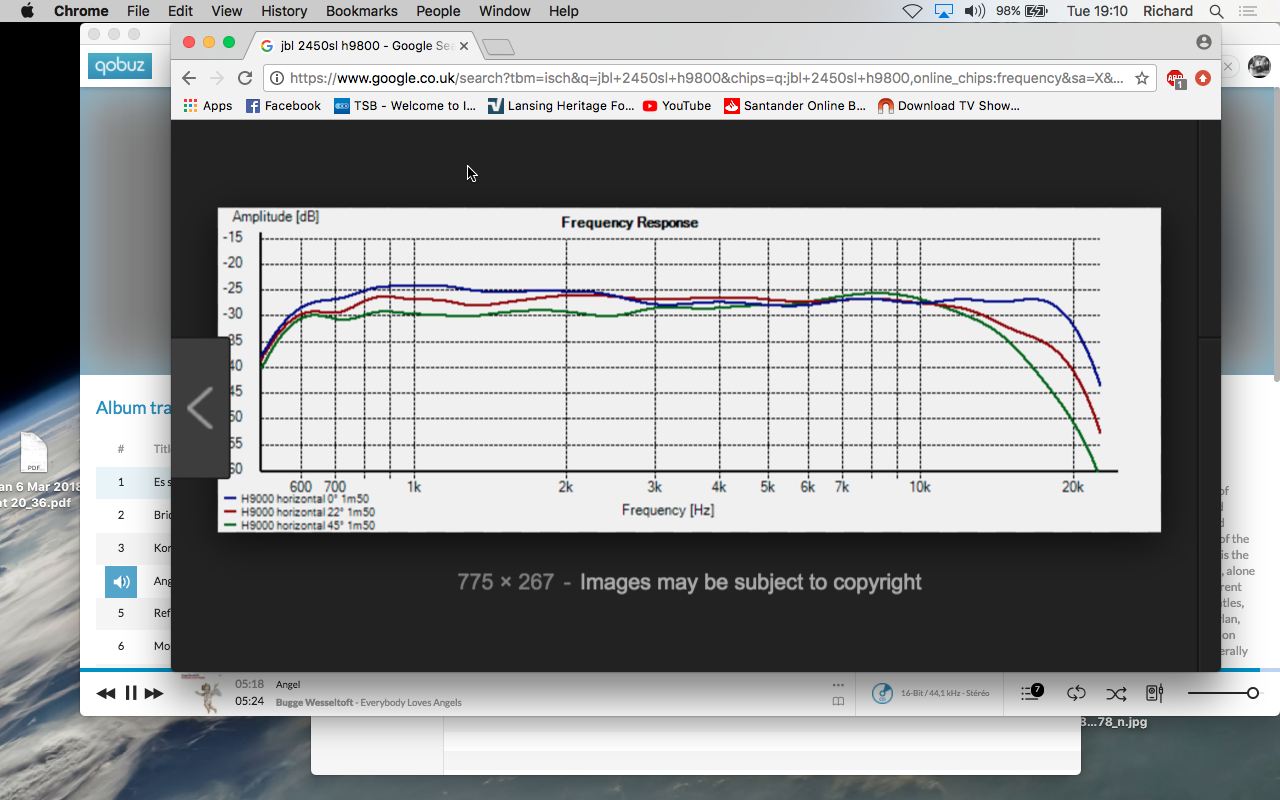1280x800 pixels.
Task: Open the People menu
Action: 438,11
